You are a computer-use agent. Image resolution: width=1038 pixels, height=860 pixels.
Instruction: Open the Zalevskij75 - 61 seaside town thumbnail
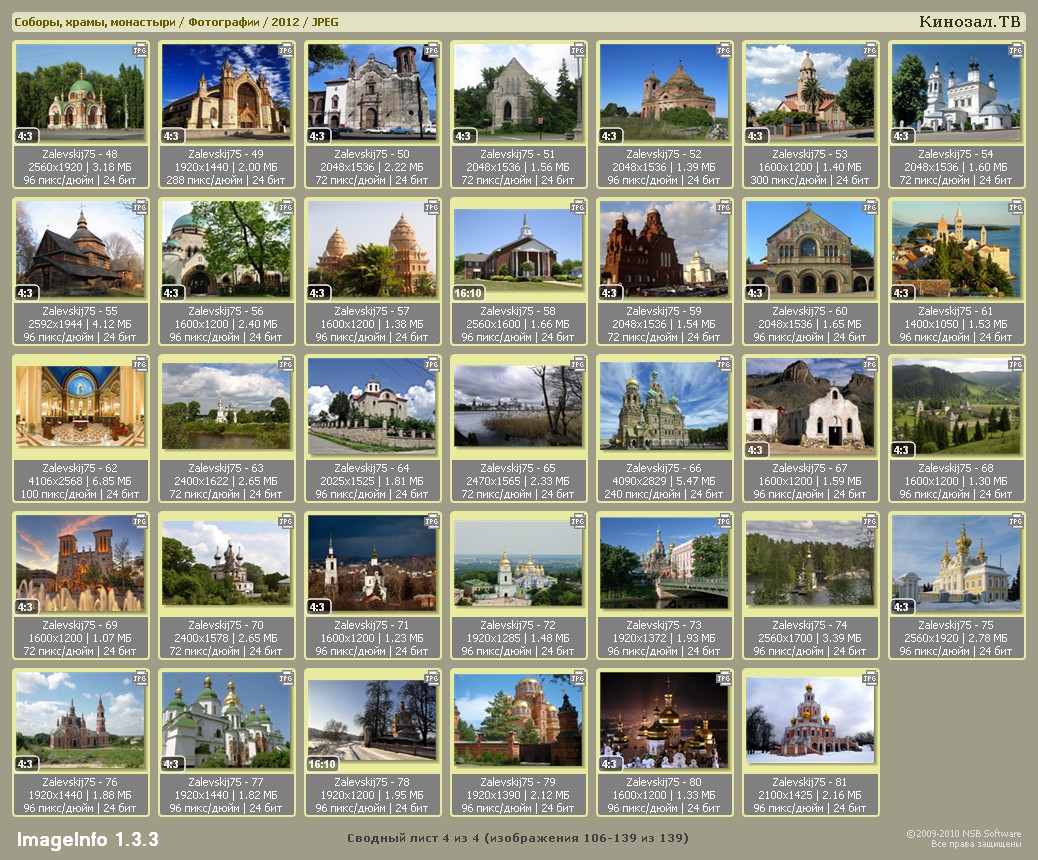click(956, 248)
